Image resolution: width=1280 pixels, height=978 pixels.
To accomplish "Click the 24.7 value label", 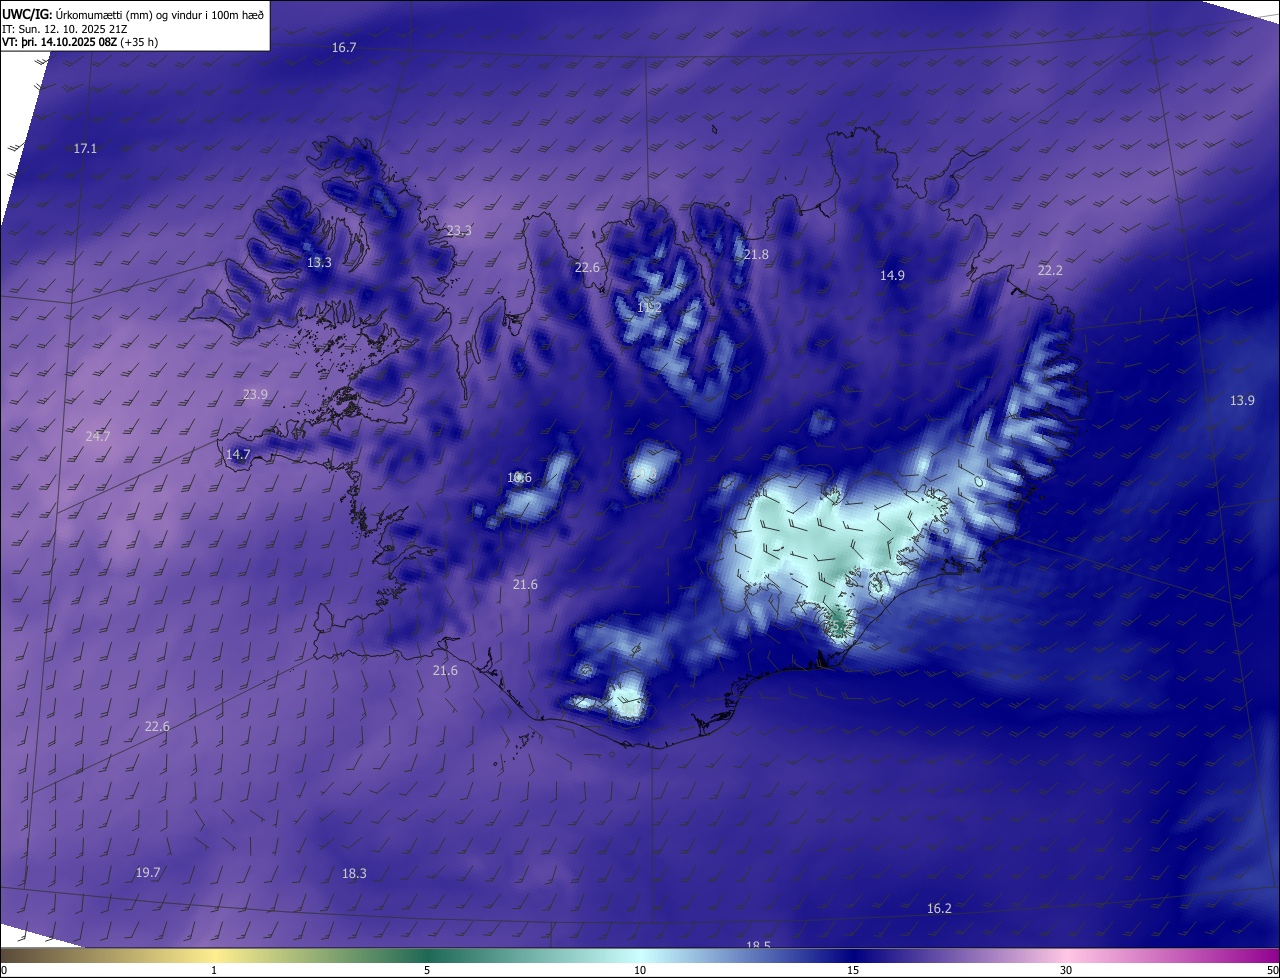I will (98, 437).
